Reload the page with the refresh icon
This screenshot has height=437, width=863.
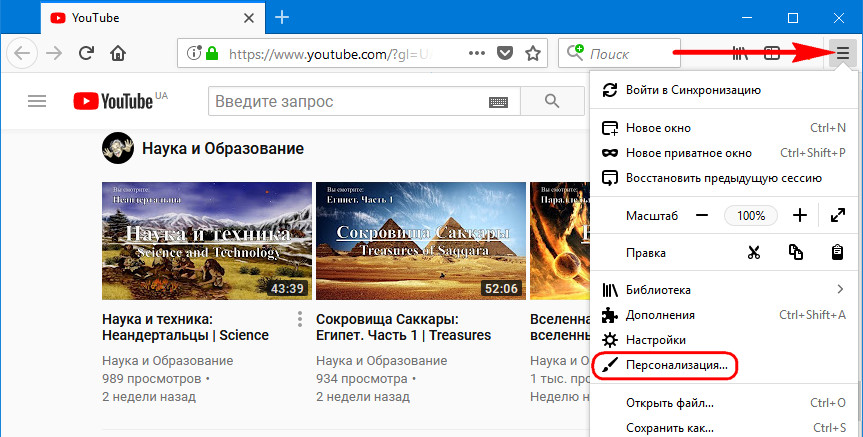click(87, 53)
